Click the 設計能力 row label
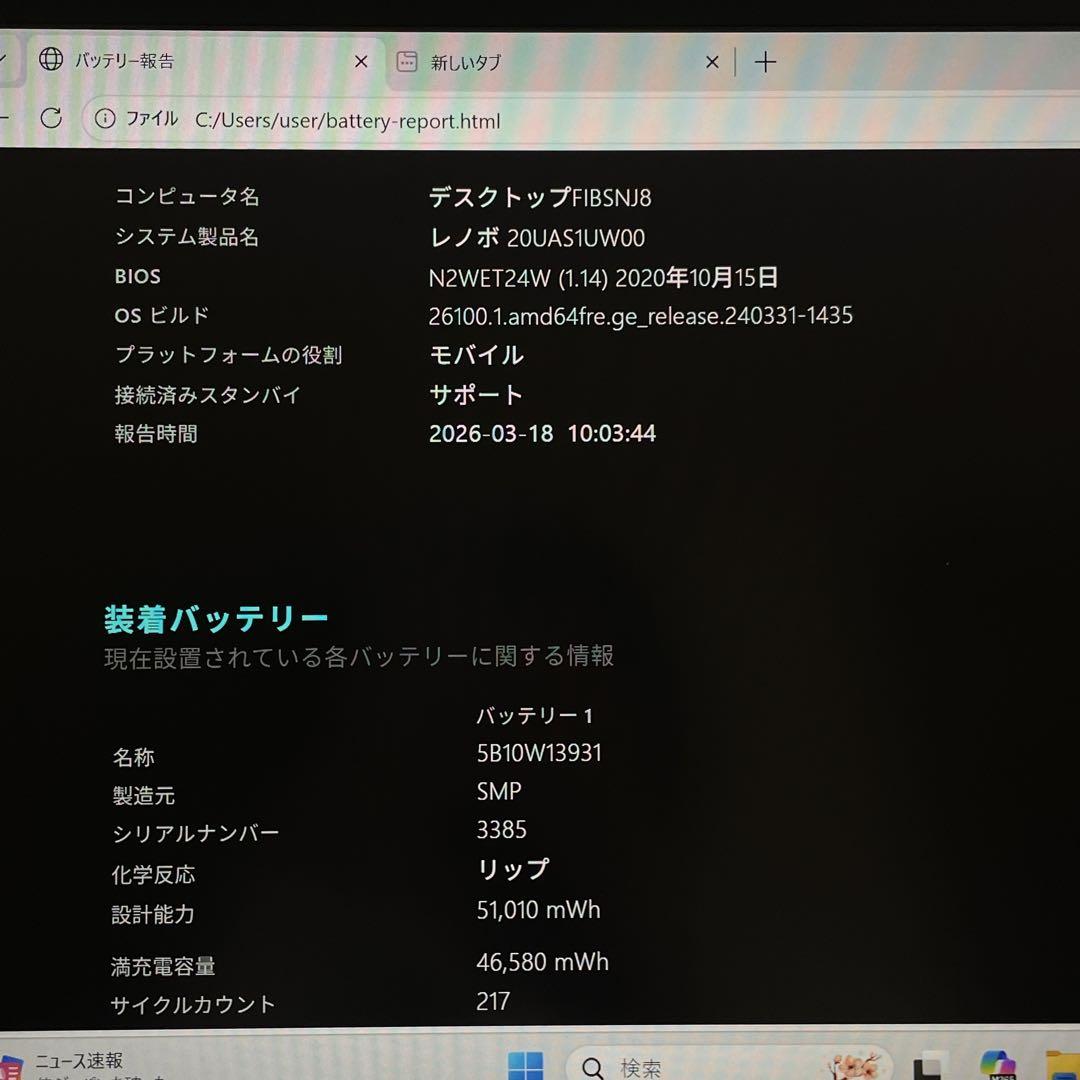 pos(153,914)
